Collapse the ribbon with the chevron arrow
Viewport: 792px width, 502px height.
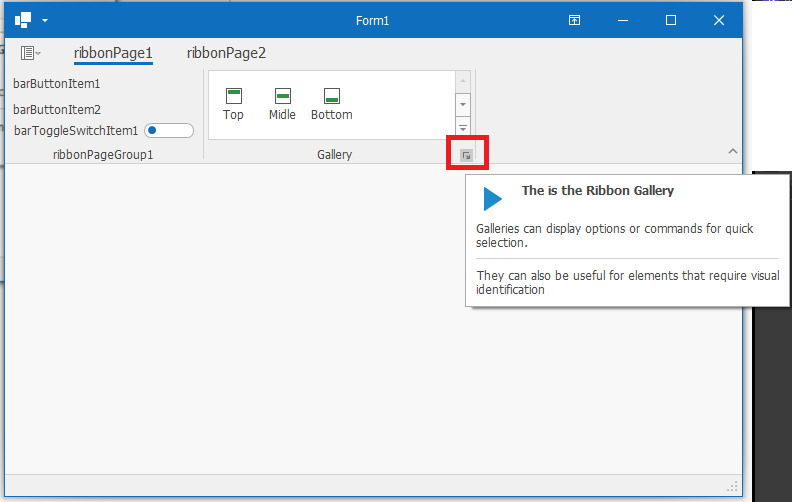[x=733, y=152]
